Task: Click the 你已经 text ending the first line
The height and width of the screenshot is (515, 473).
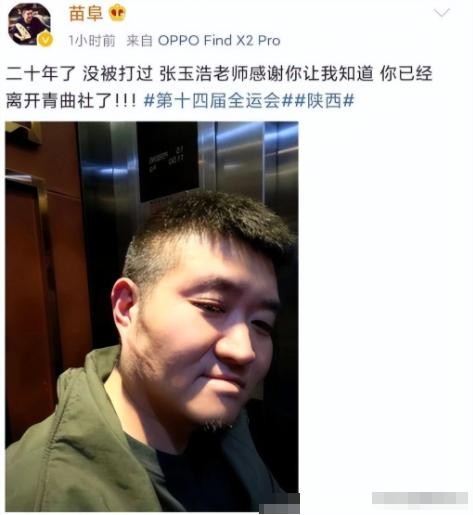Action: coord(406,74)
